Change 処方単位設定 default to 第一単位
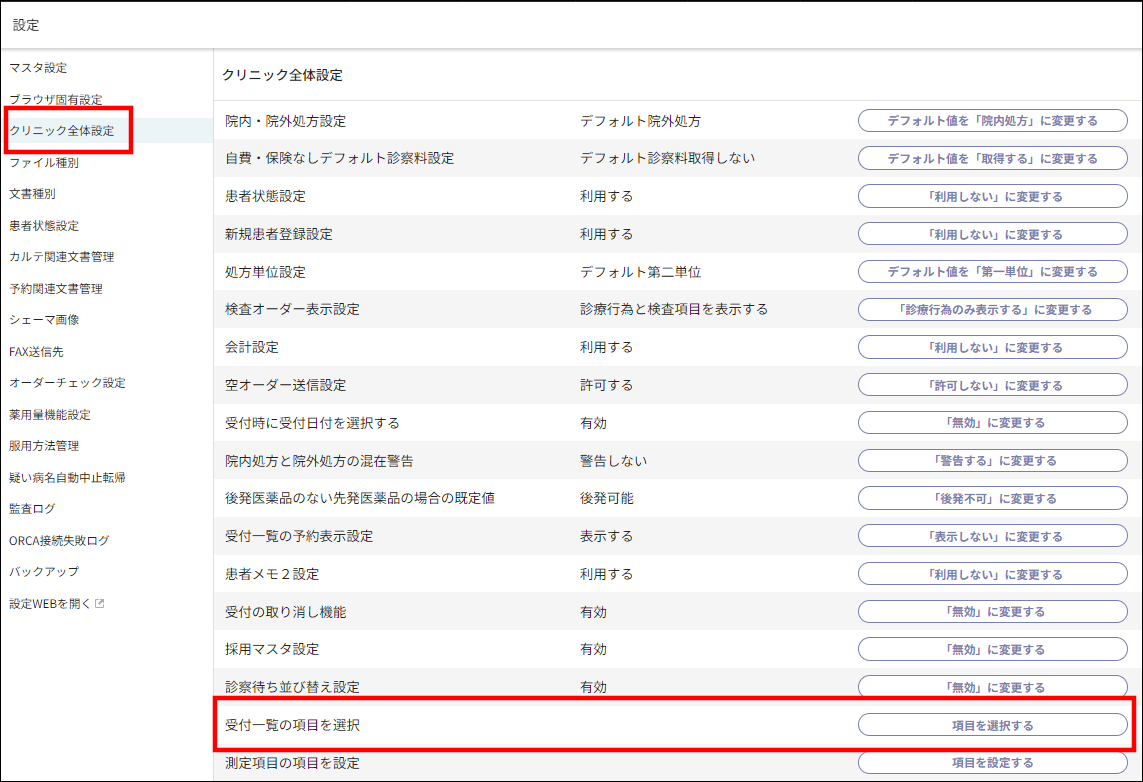 coord(992,271)
